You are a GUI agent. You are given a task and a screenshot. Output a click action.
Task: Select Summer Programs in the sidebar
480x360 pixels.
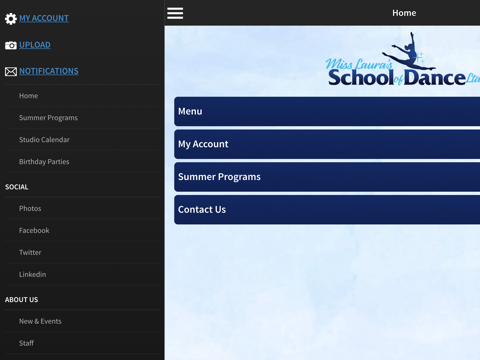tap(82, 118)
